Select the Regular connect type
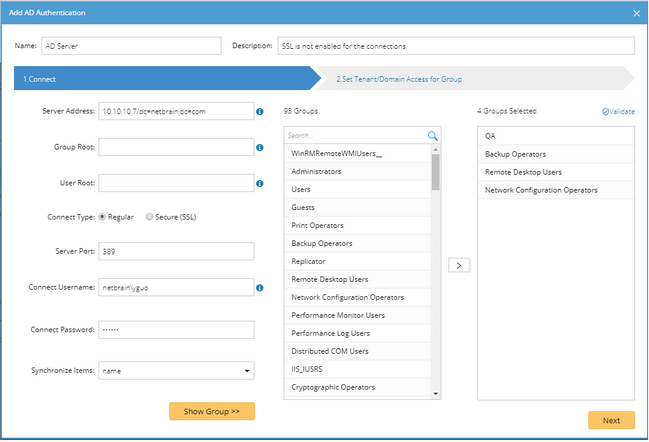 coord(102,217)
